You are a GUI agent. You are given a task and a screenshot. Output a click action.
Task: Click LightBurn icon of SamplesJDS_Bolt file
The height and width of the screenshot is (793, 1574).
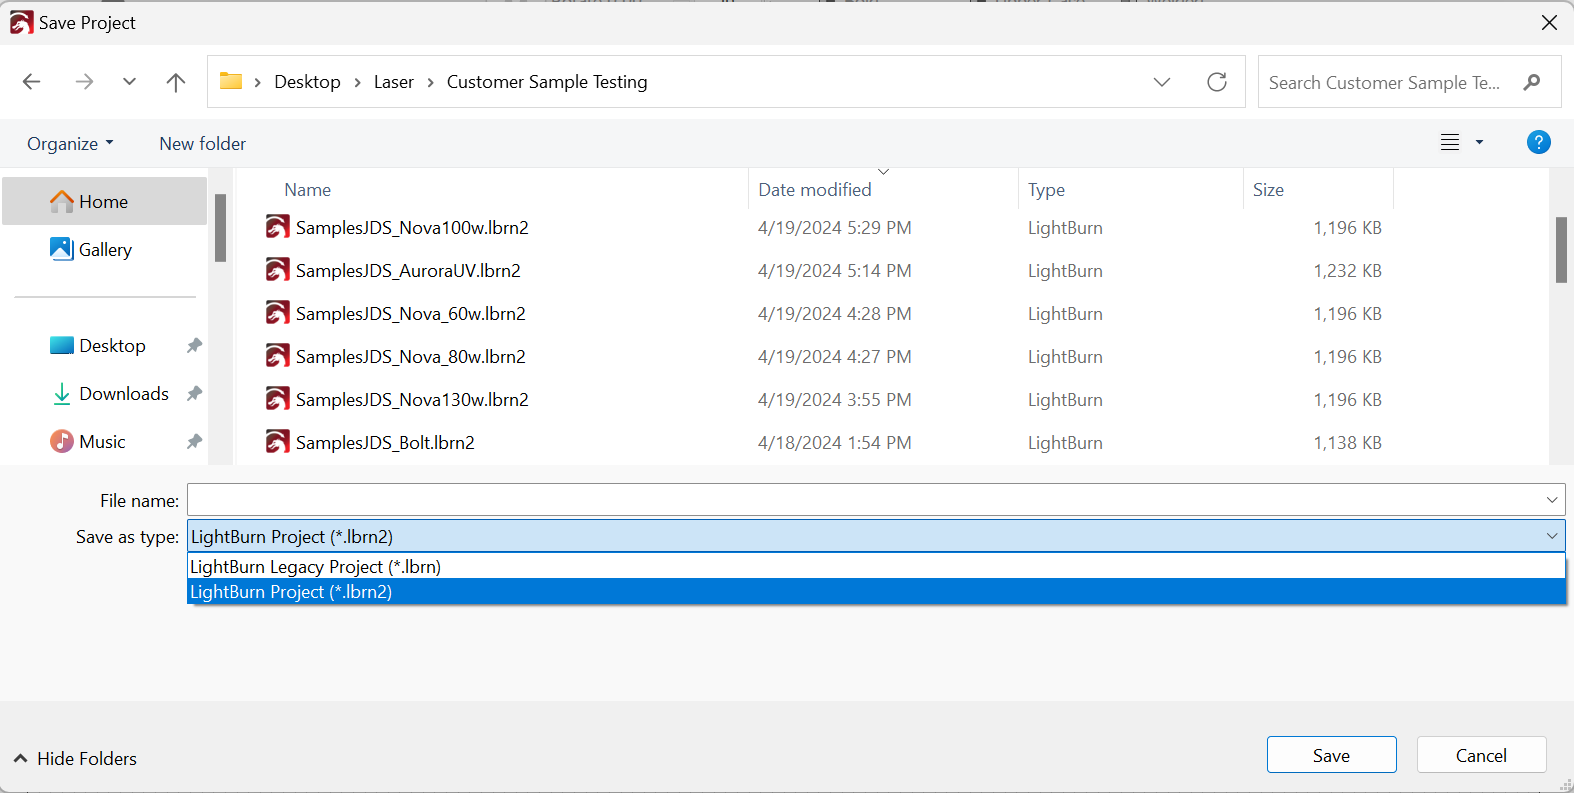pos(278,442)
